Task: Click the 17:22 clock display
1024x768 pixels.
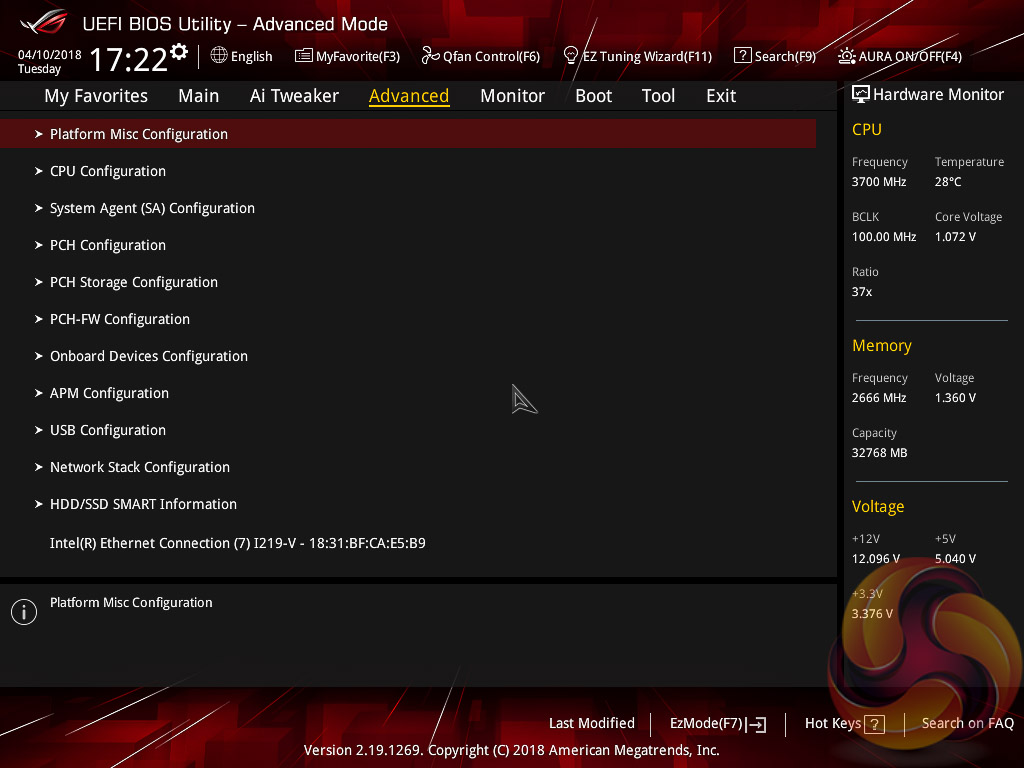Action: tap(129, 59)
